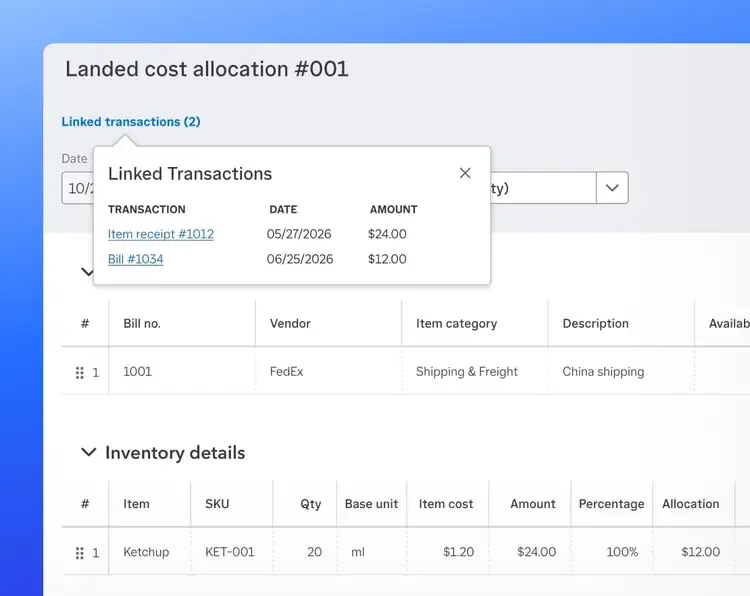Select bill number 1001 cell
The image size is (750, 596).
click(182, 371)
